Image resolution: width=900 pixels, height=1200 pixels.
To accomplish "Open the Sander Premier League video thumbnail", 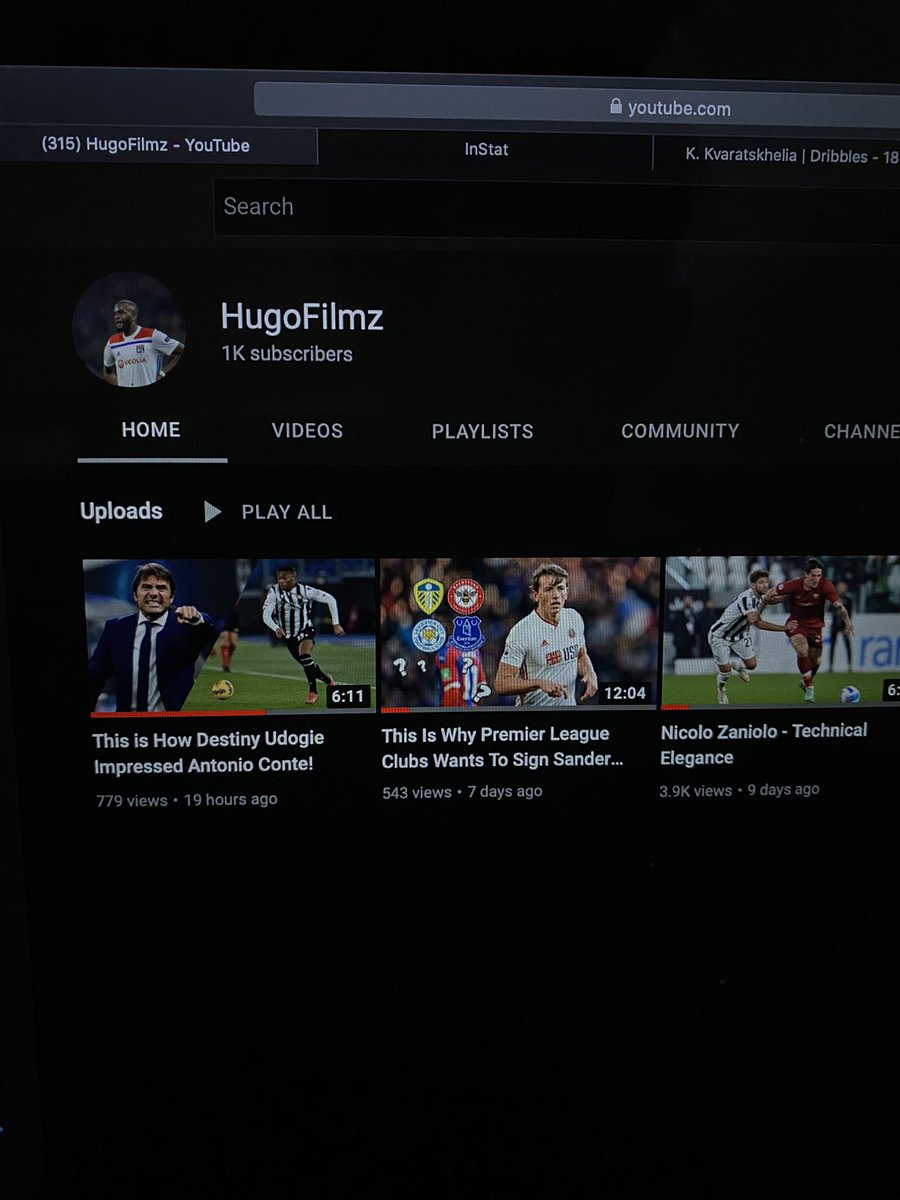I will point(519,634).
